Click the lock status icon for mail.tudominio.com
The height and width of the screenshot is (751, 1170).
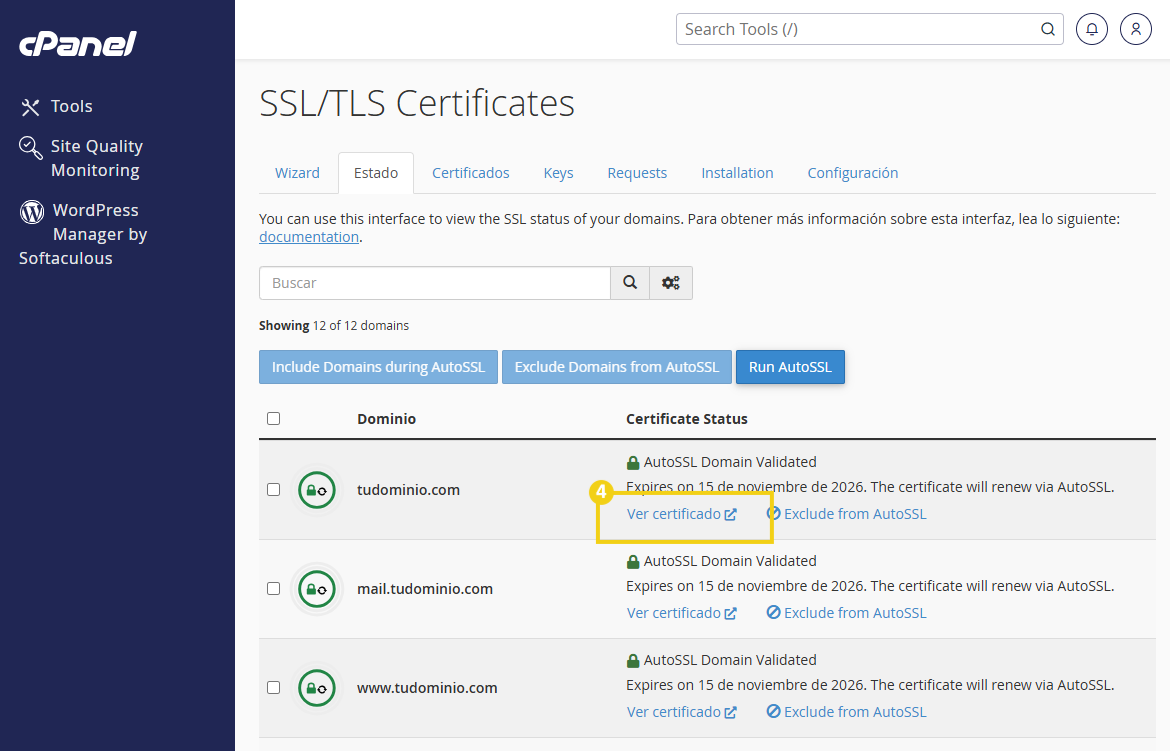pyautogui.click(x=317, y=589)
